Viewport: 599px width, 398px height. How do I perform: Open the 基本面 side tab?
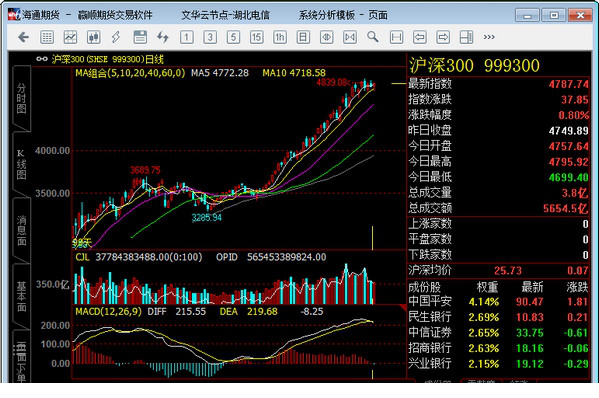[21, 296]
